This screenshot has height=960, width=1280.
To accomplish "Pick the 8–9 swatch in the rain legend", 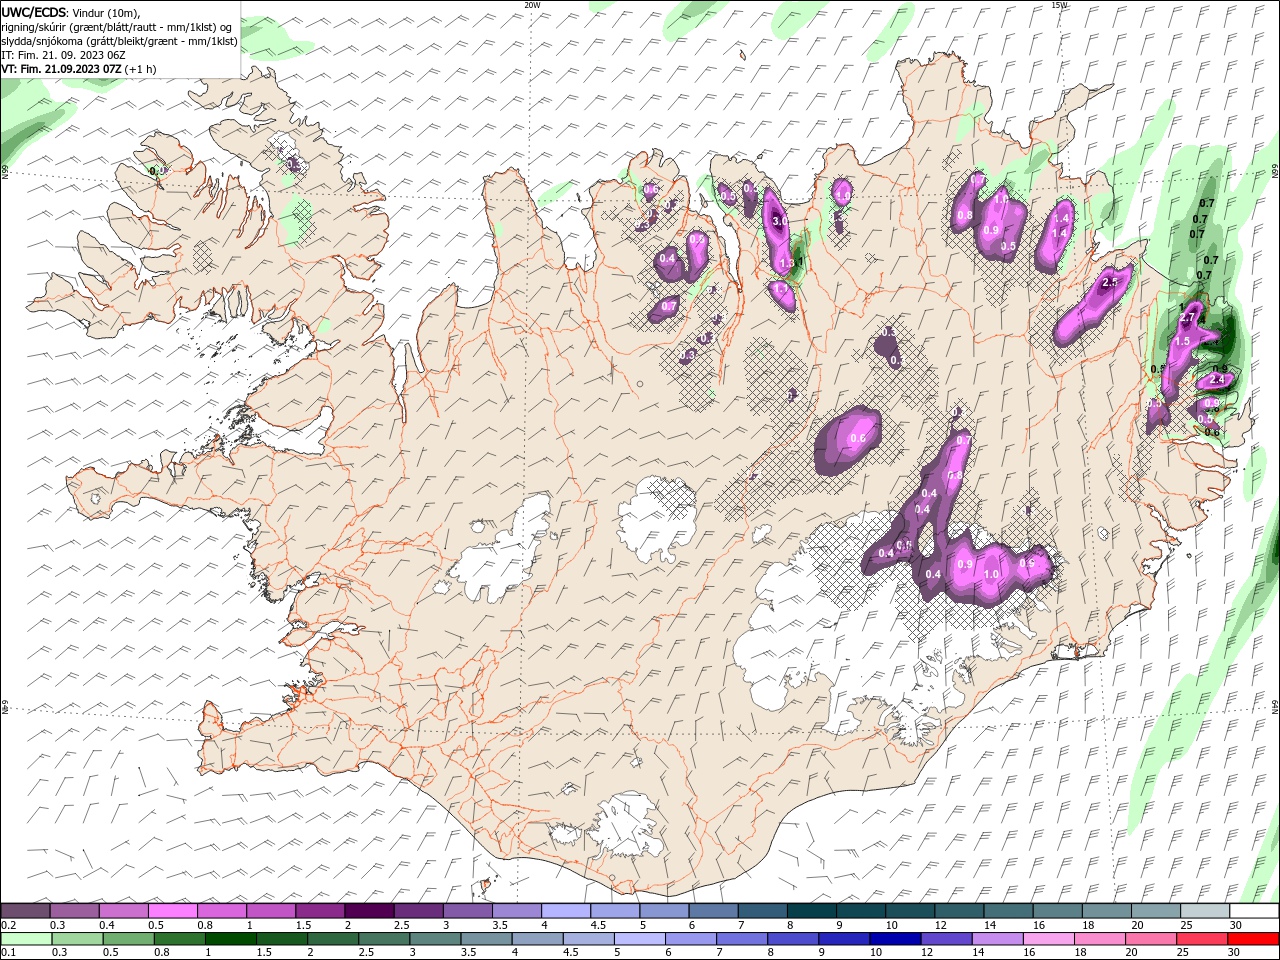I will point(794,939).
